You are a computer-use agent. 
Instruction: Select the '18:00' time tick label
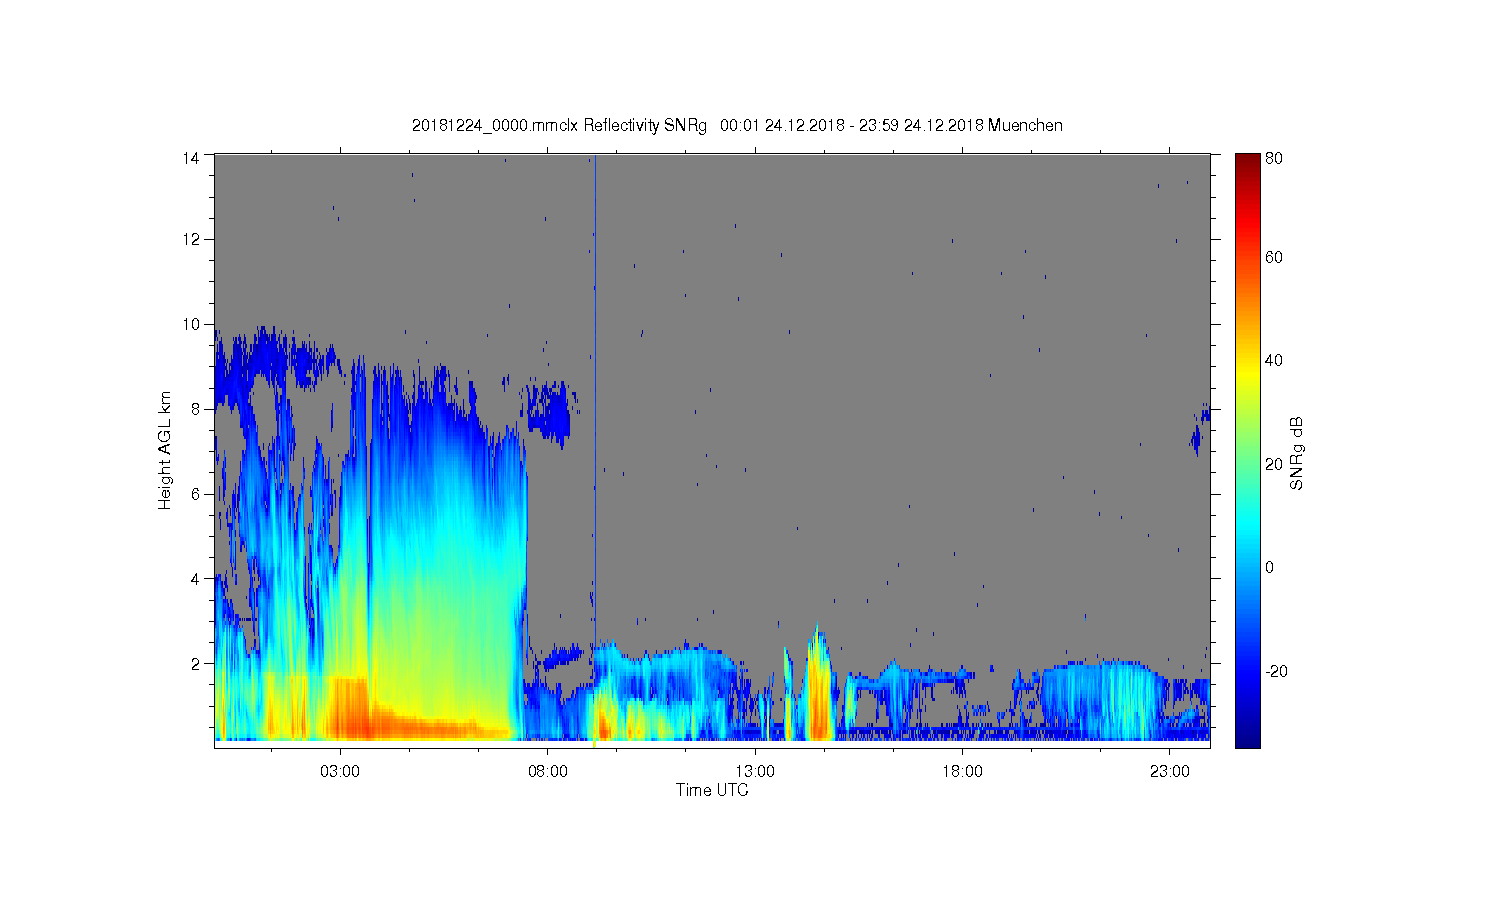coord(962,772)
